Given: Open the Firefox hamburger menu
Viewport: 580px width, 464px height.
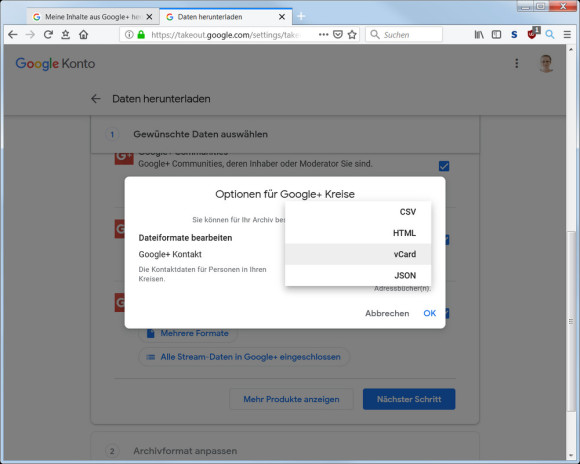Looking at the screenshot, I should (x=567, y=35).
